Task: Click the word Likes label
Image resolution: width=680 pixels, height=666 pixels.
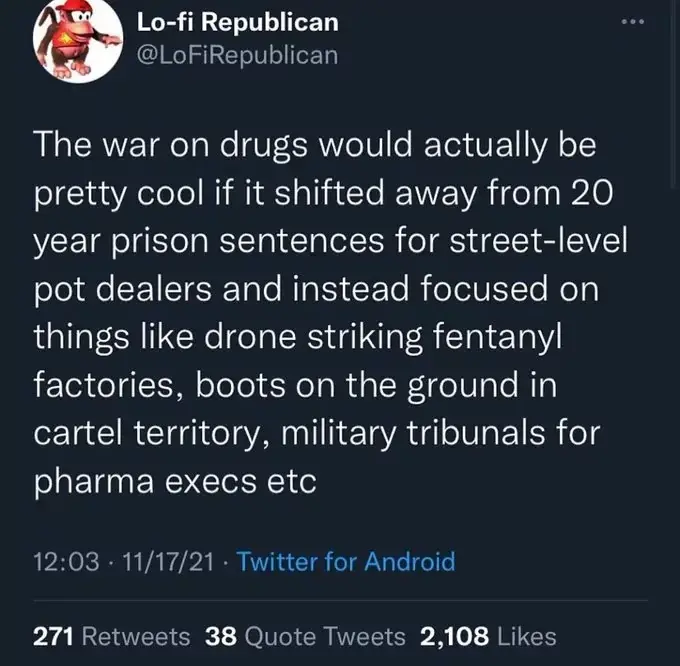Action: [x=526, y=636]
